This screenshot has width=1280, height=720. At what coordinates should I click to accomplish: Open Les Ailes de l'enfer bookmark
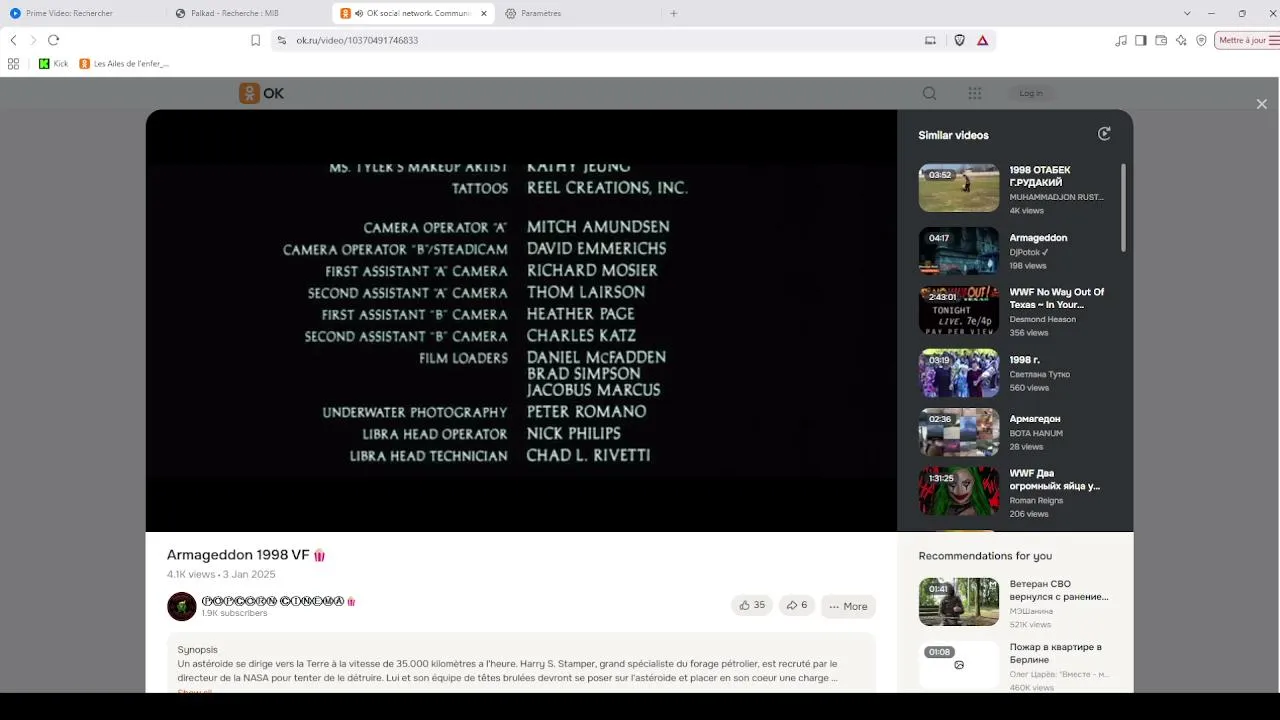tap(124, 63)
